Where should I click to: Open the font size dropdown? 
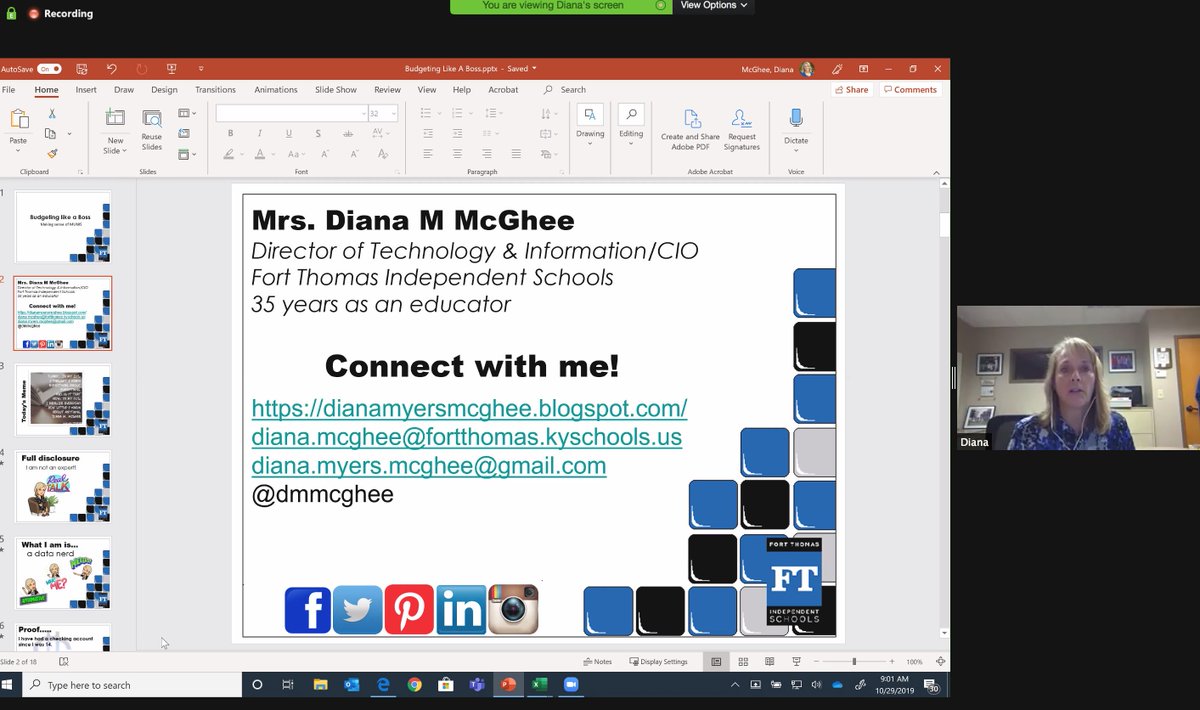[393, 114]
